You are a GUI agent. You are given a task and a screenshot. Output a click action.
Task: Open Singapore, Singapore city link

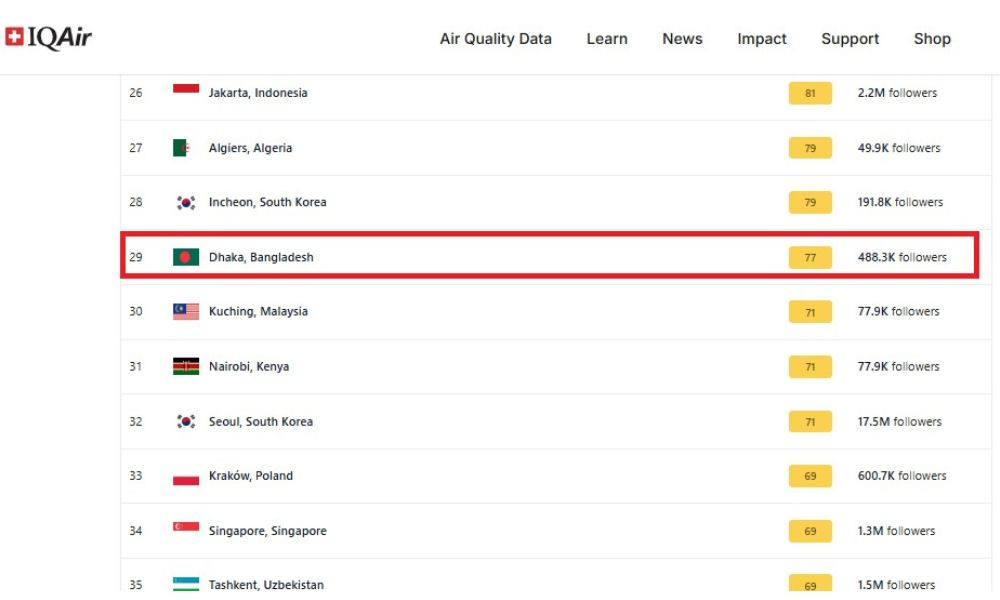click(x=267, y=530)
